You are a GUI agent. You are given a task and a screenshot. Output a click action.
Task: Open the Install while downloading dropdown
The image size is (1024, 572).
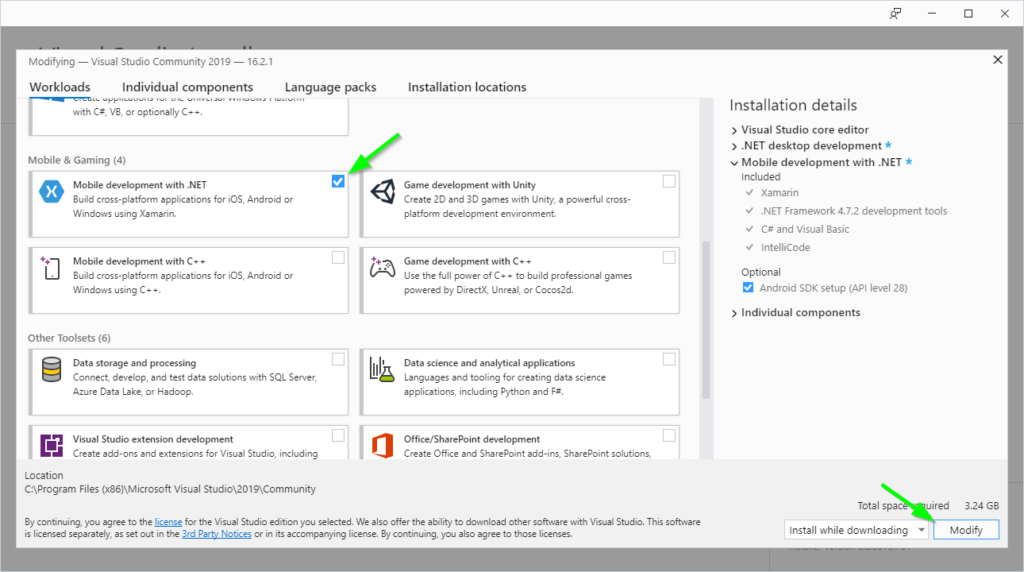(856, 530)
